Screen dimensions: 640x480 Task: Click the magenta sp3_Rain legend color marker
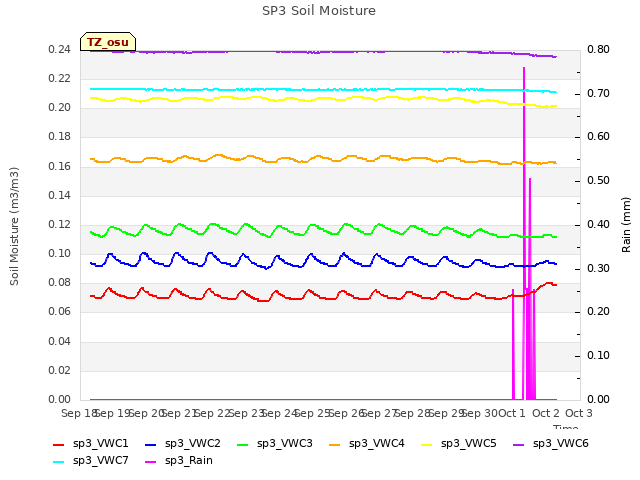(x=151, y=462)
